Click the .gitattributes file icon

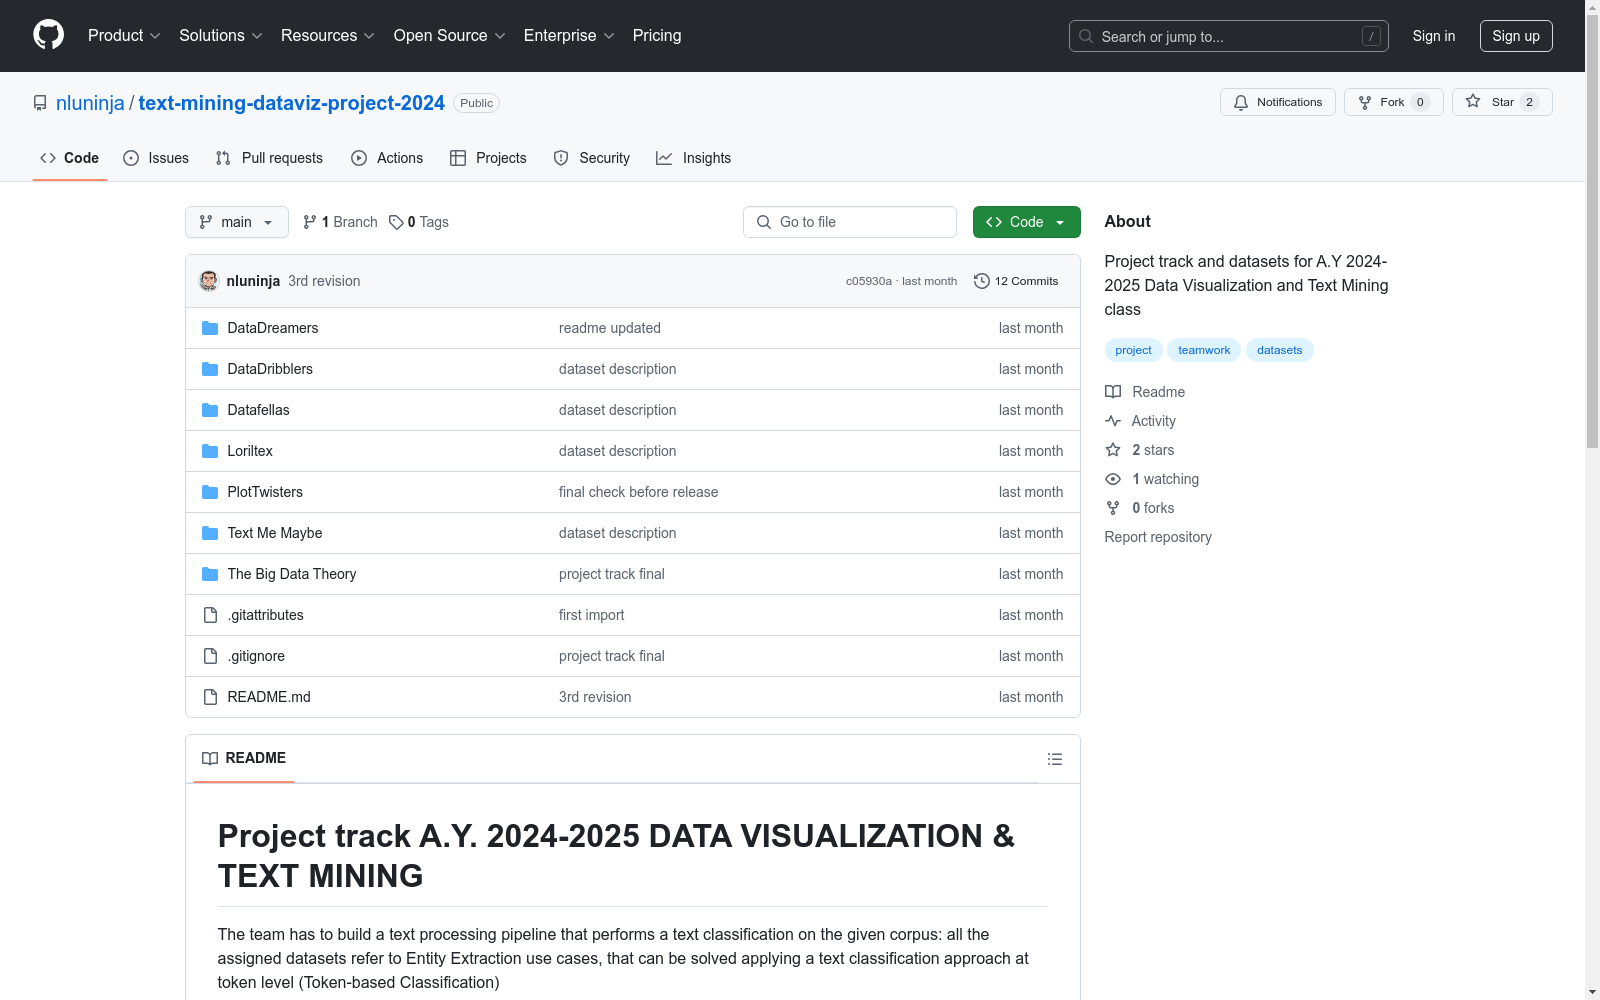tap(210, 615)
